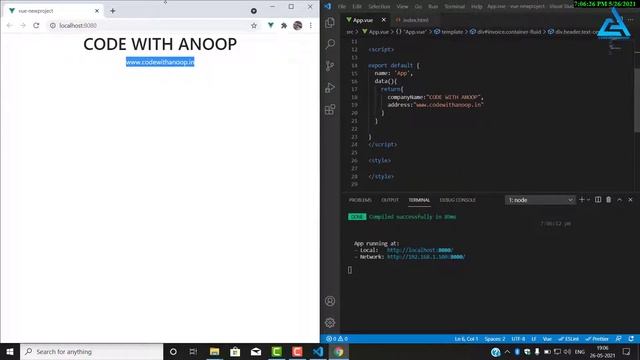Viewport: 640px width, 360px height.
Task: Open the Chrome profile avatar
Action: (298, 25)
